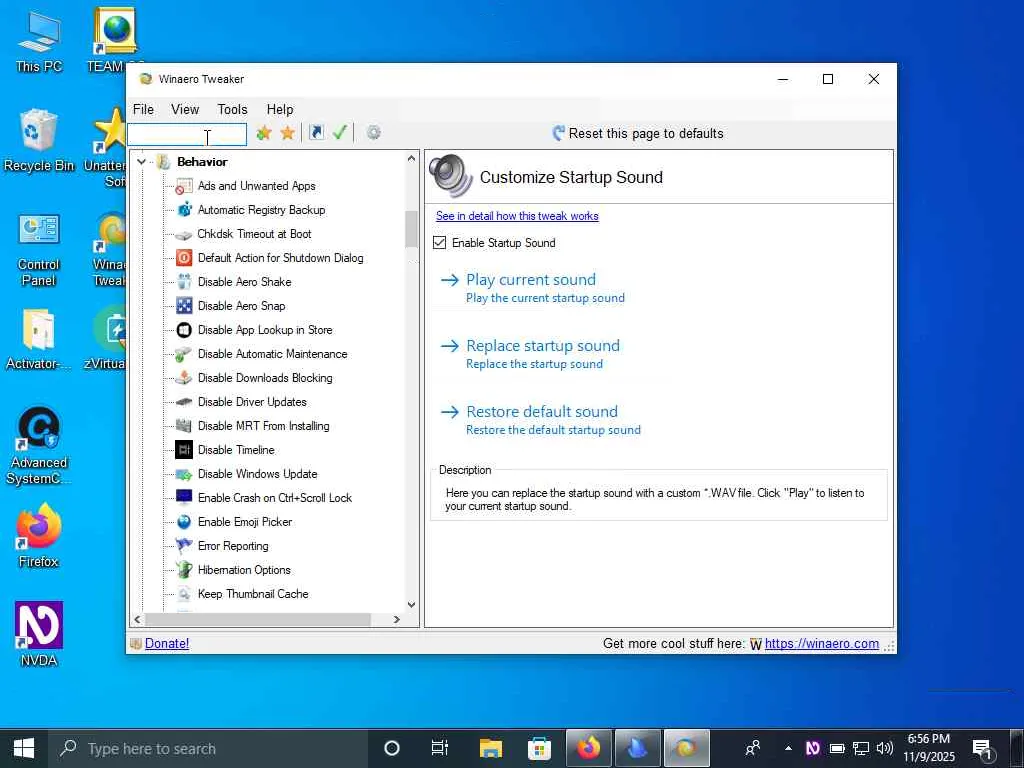Click the Disable Aero Shake icon
Viewport: 1024px width, 768px height.
pyautogui.click(x=184, y=281)
